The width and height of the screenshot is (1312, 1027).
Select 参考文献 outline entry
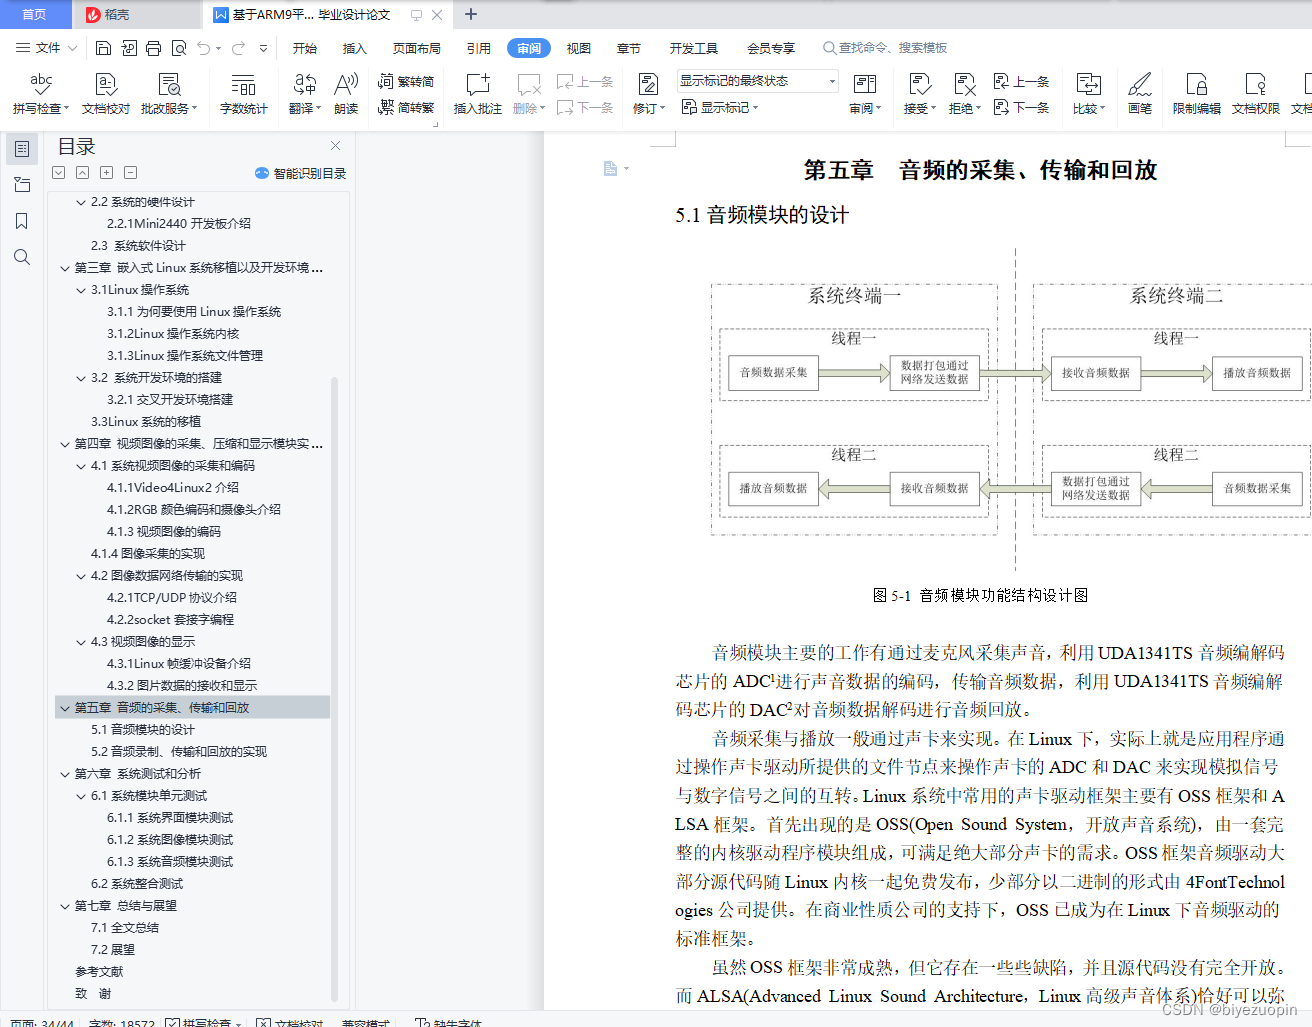click(x=99, y=972)
